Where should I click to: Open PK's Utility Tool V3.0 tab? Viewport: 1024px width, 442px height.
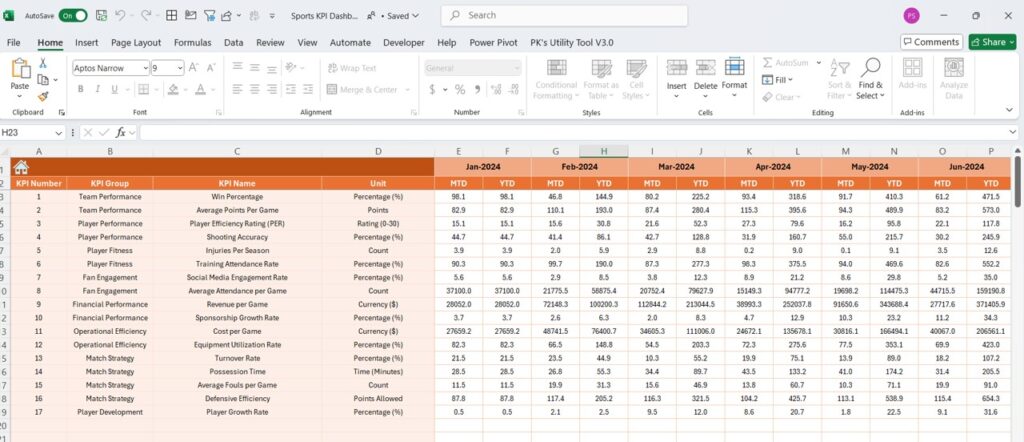click(x=571, y=42)
